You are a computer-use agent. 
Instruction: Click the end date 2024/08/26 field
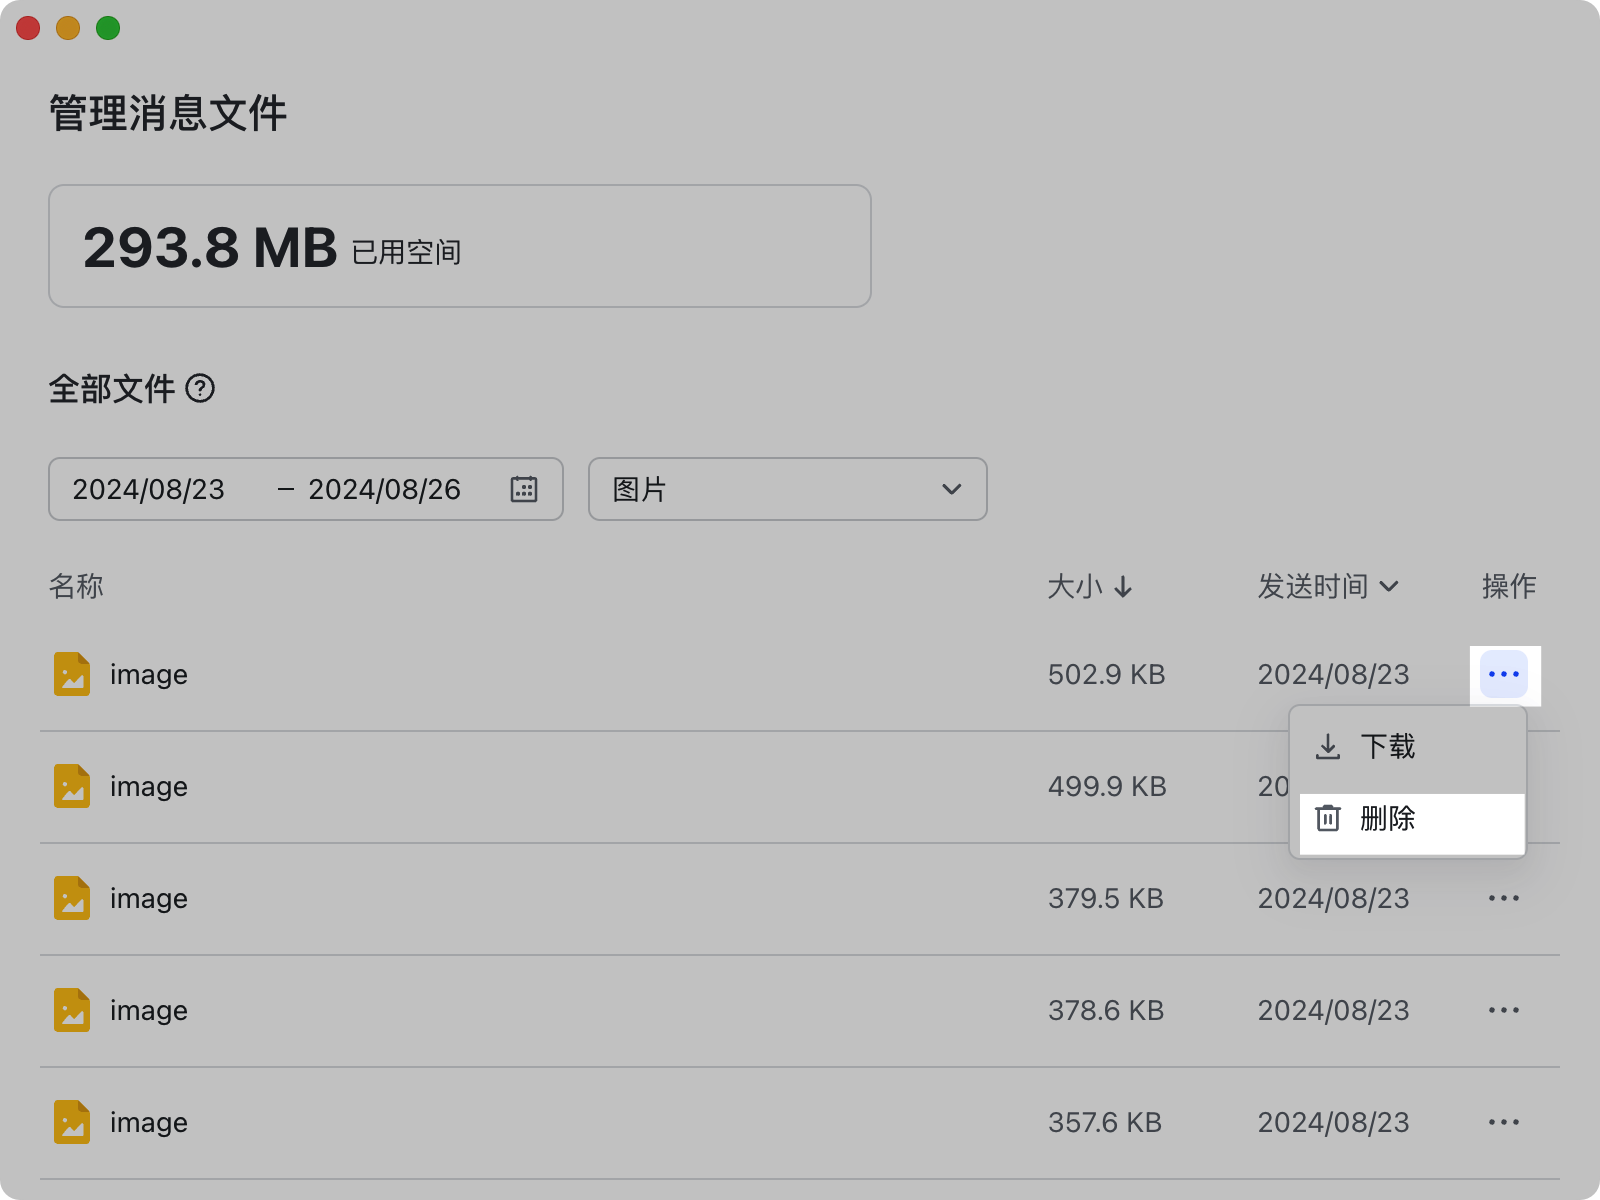pyautogui.click(x=384, y=489)
